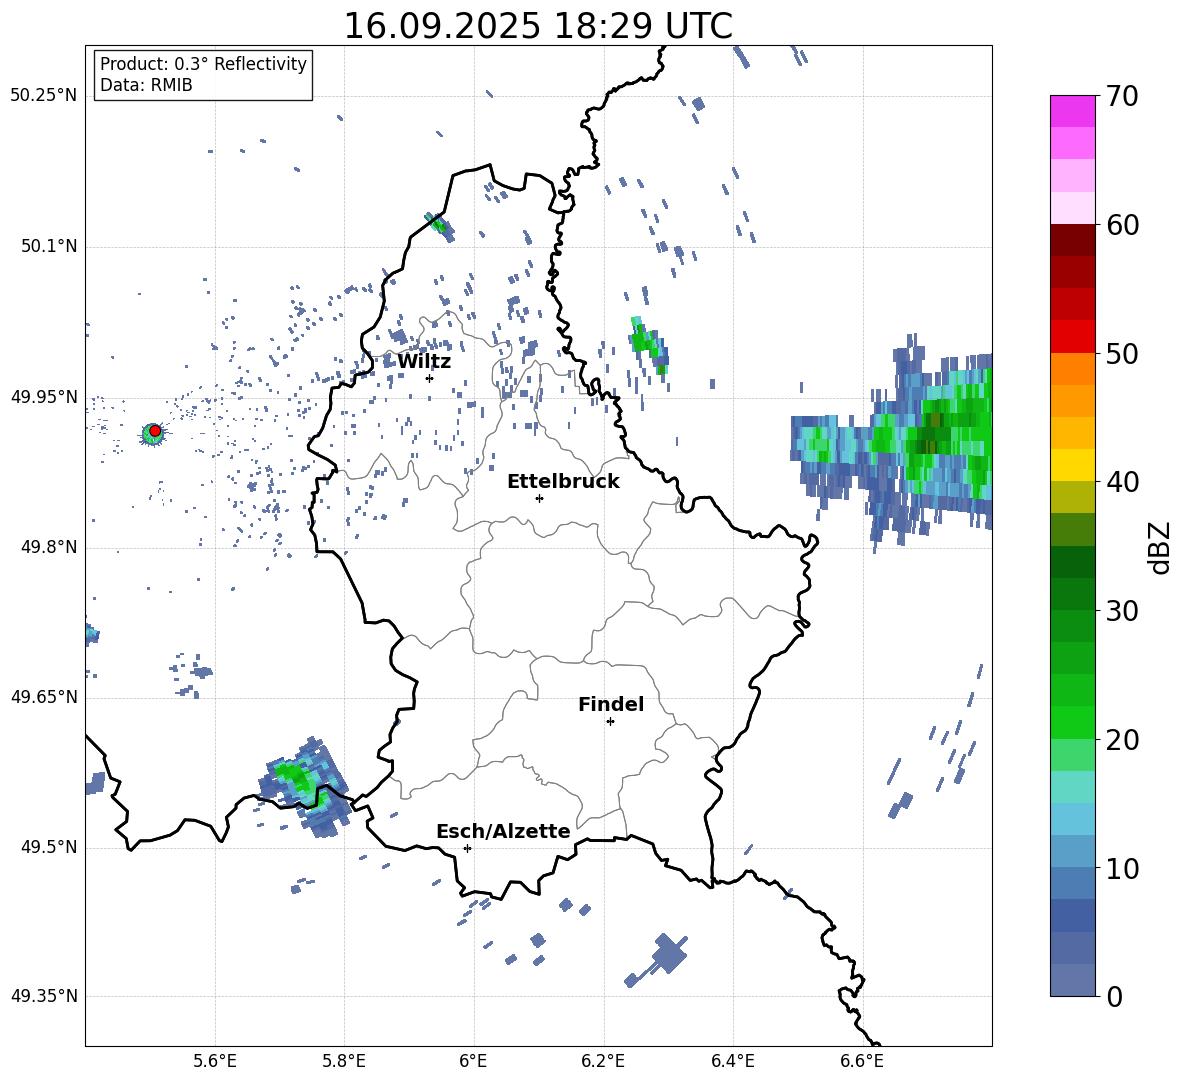Click the Data: RMIB text
Viewport: 1184px width, 1081px height.
146,85
